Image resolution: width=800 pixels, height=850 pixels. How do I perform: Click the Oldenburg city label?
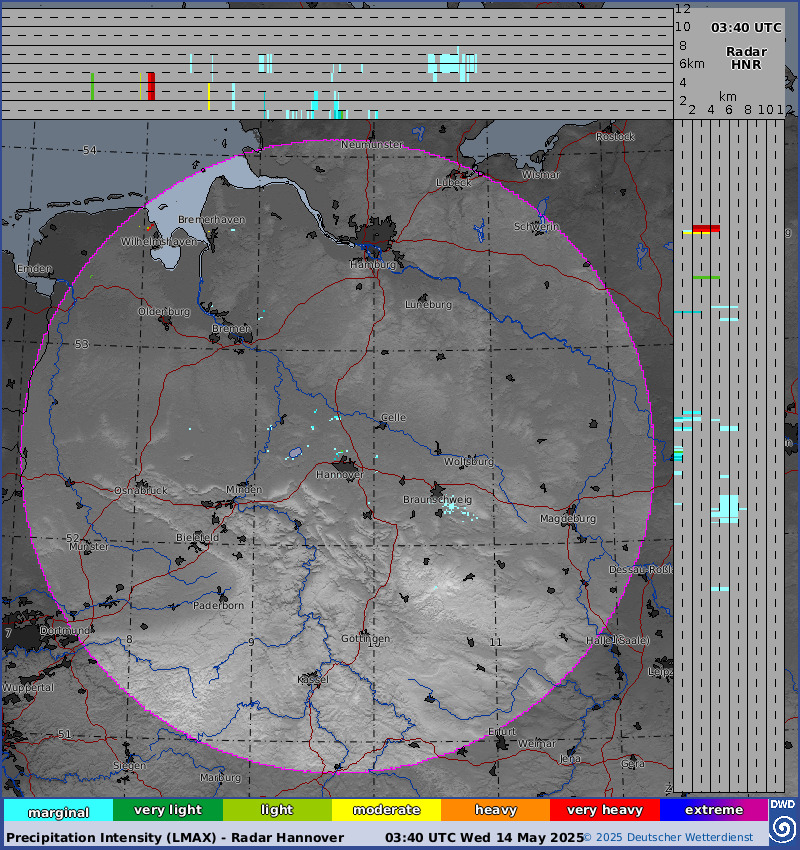[164, 312]
